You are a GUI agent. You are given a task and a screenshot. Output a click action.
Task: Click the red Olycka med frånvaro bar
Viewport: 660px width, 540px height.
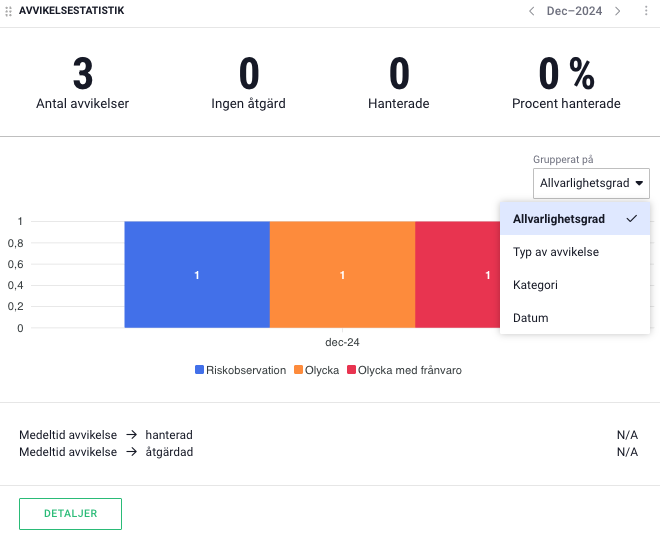pos(457,274)
